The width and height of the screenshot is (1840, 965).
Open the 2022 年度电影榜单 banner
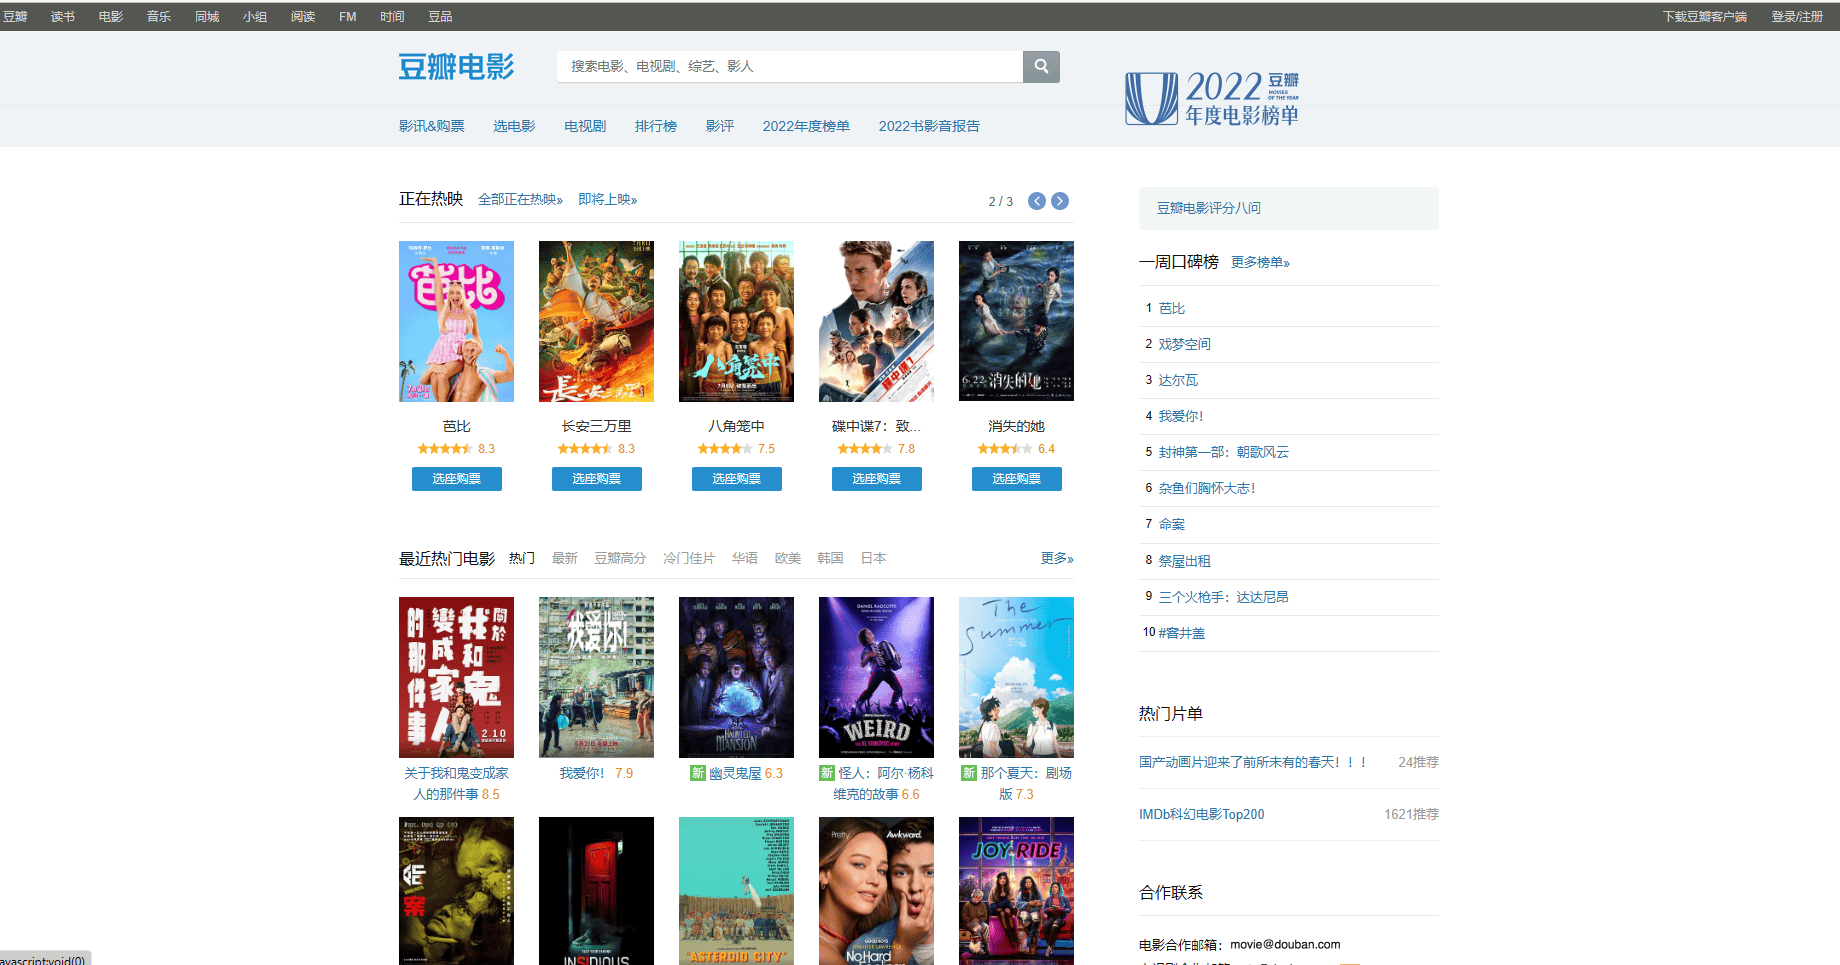pyautogui.click(x=1212, y=98)
